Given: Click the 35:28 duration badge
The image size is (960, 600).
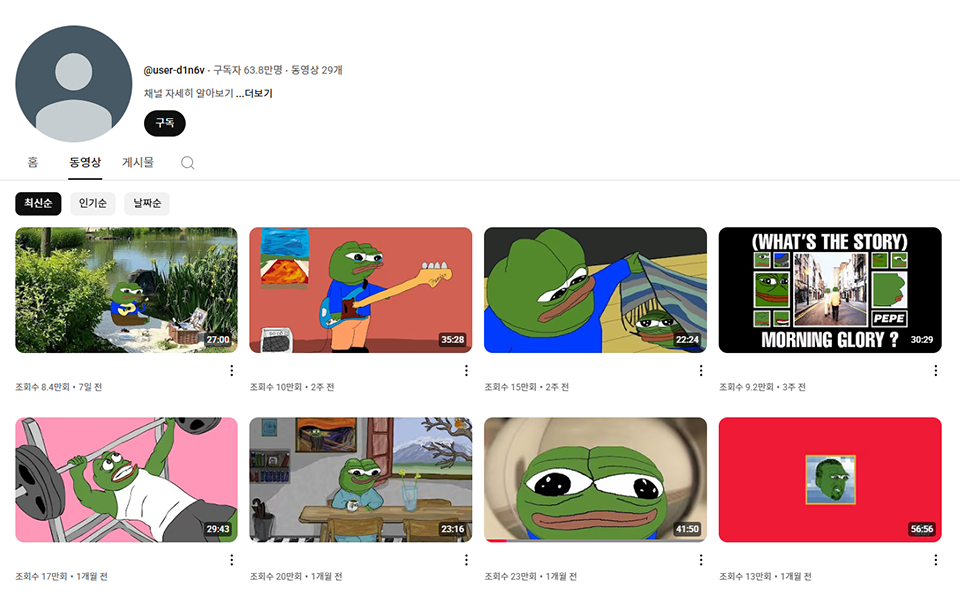Looking at the screenshot, I should tap(452, 340).
